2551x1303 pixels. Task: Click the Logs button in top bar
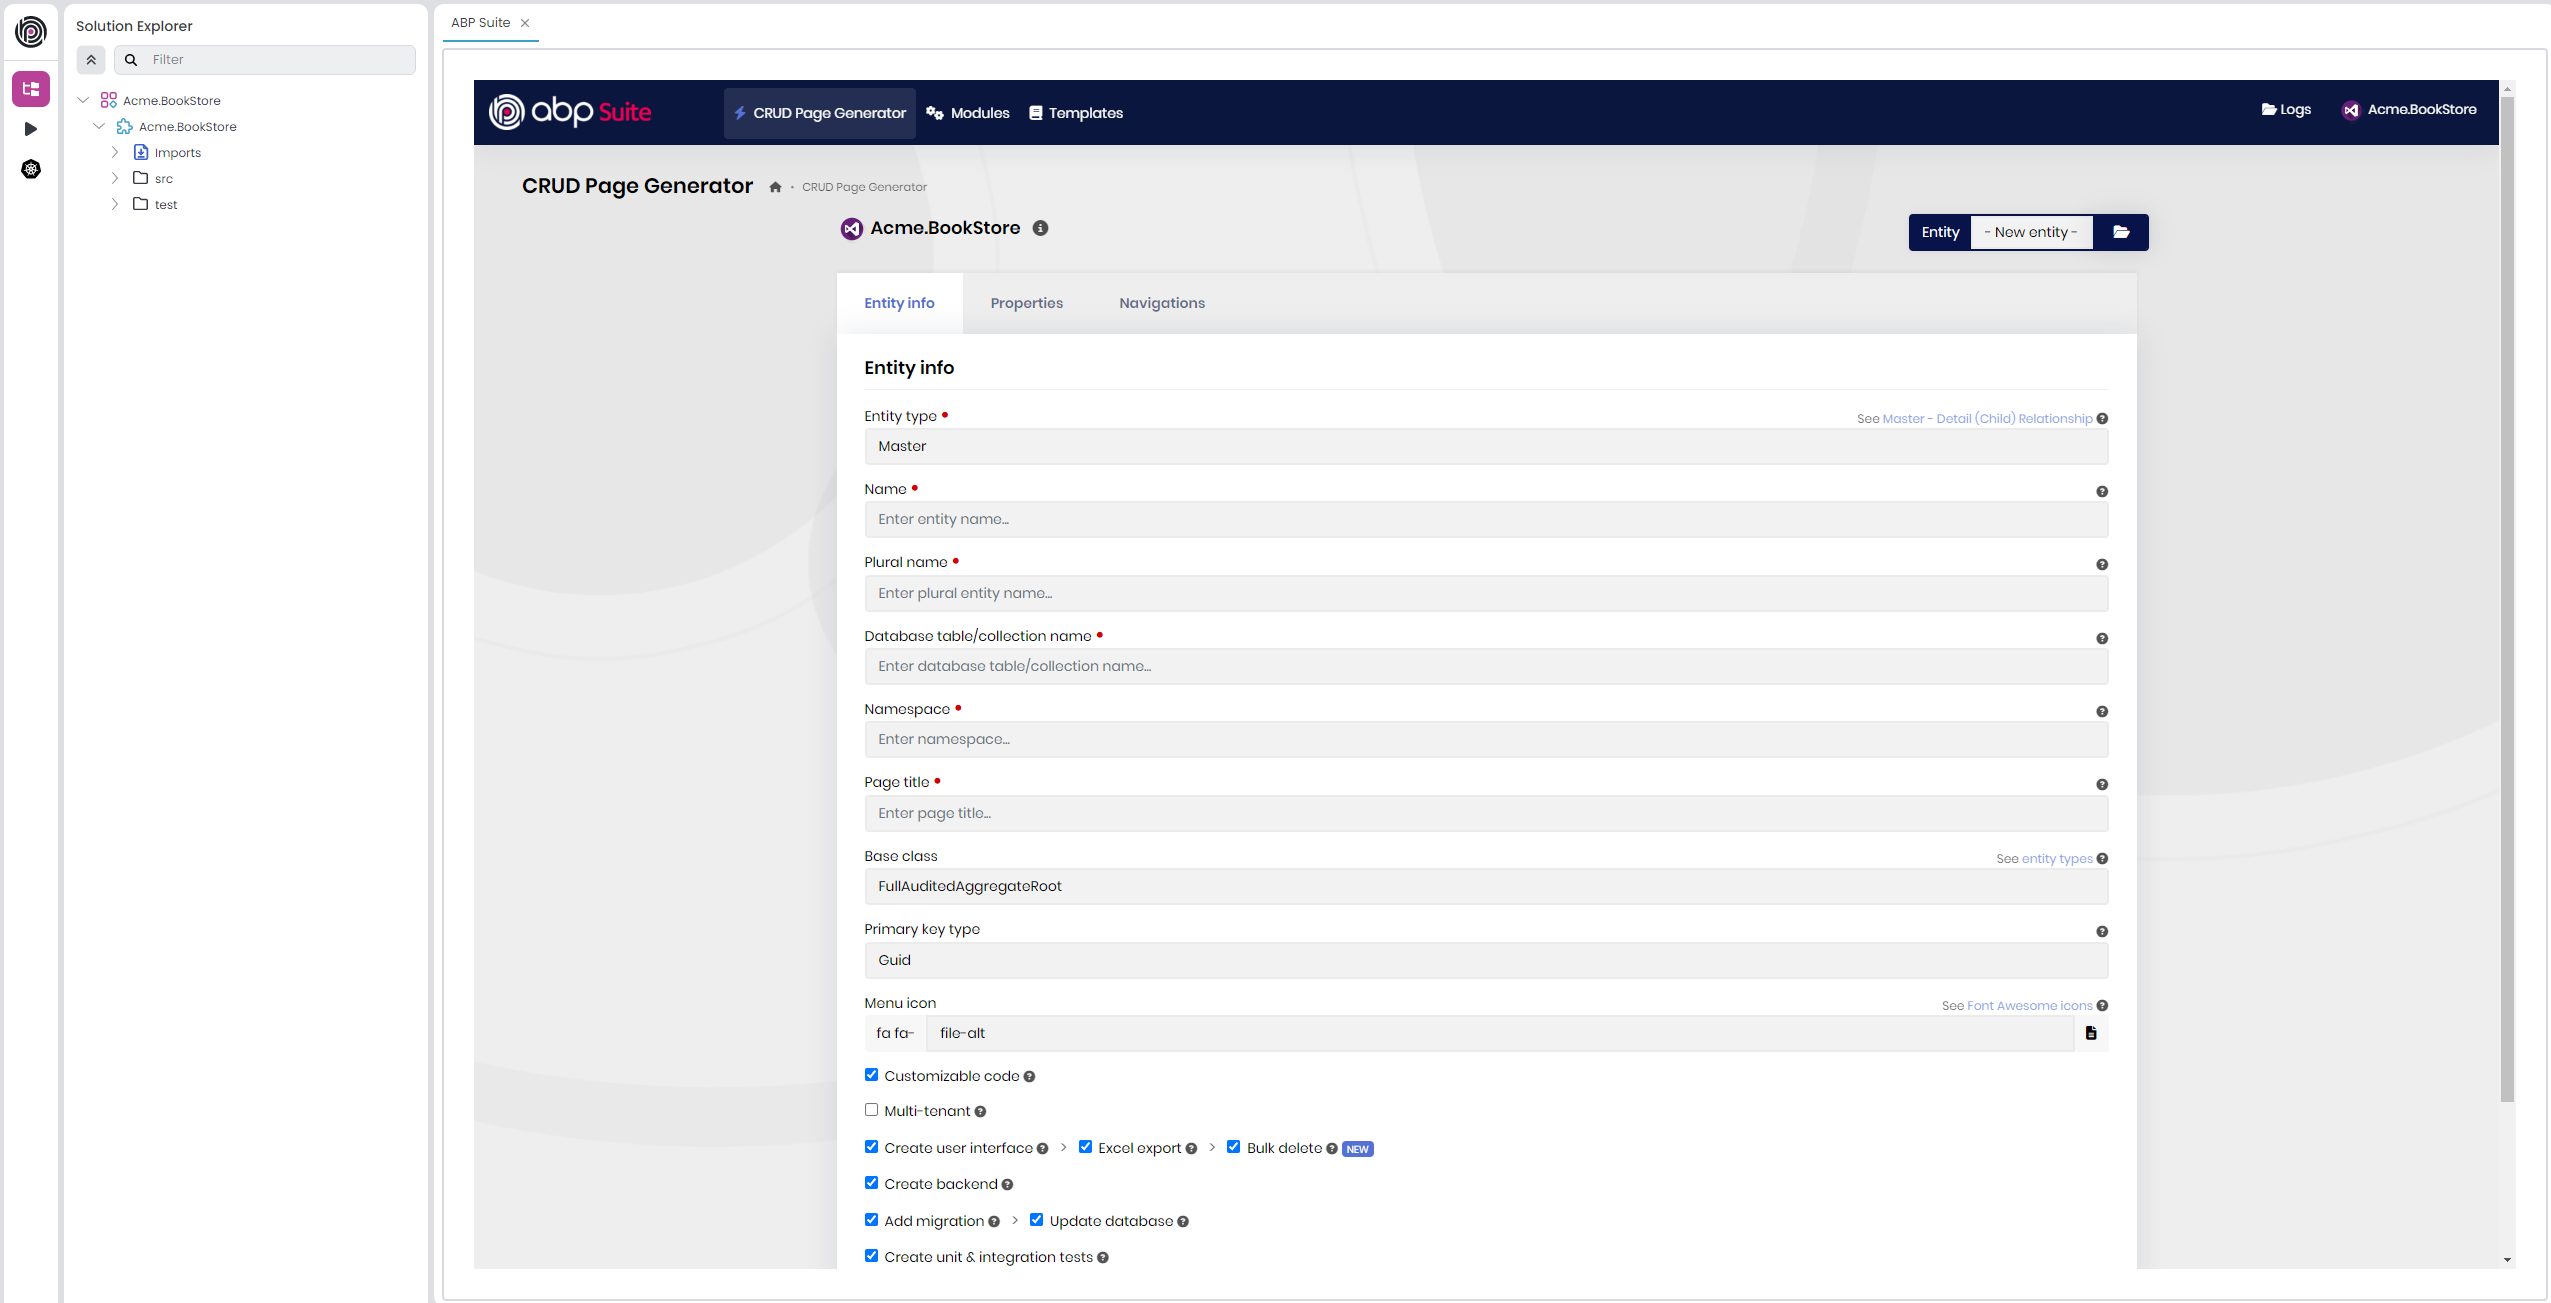[x=2286, y=110]
